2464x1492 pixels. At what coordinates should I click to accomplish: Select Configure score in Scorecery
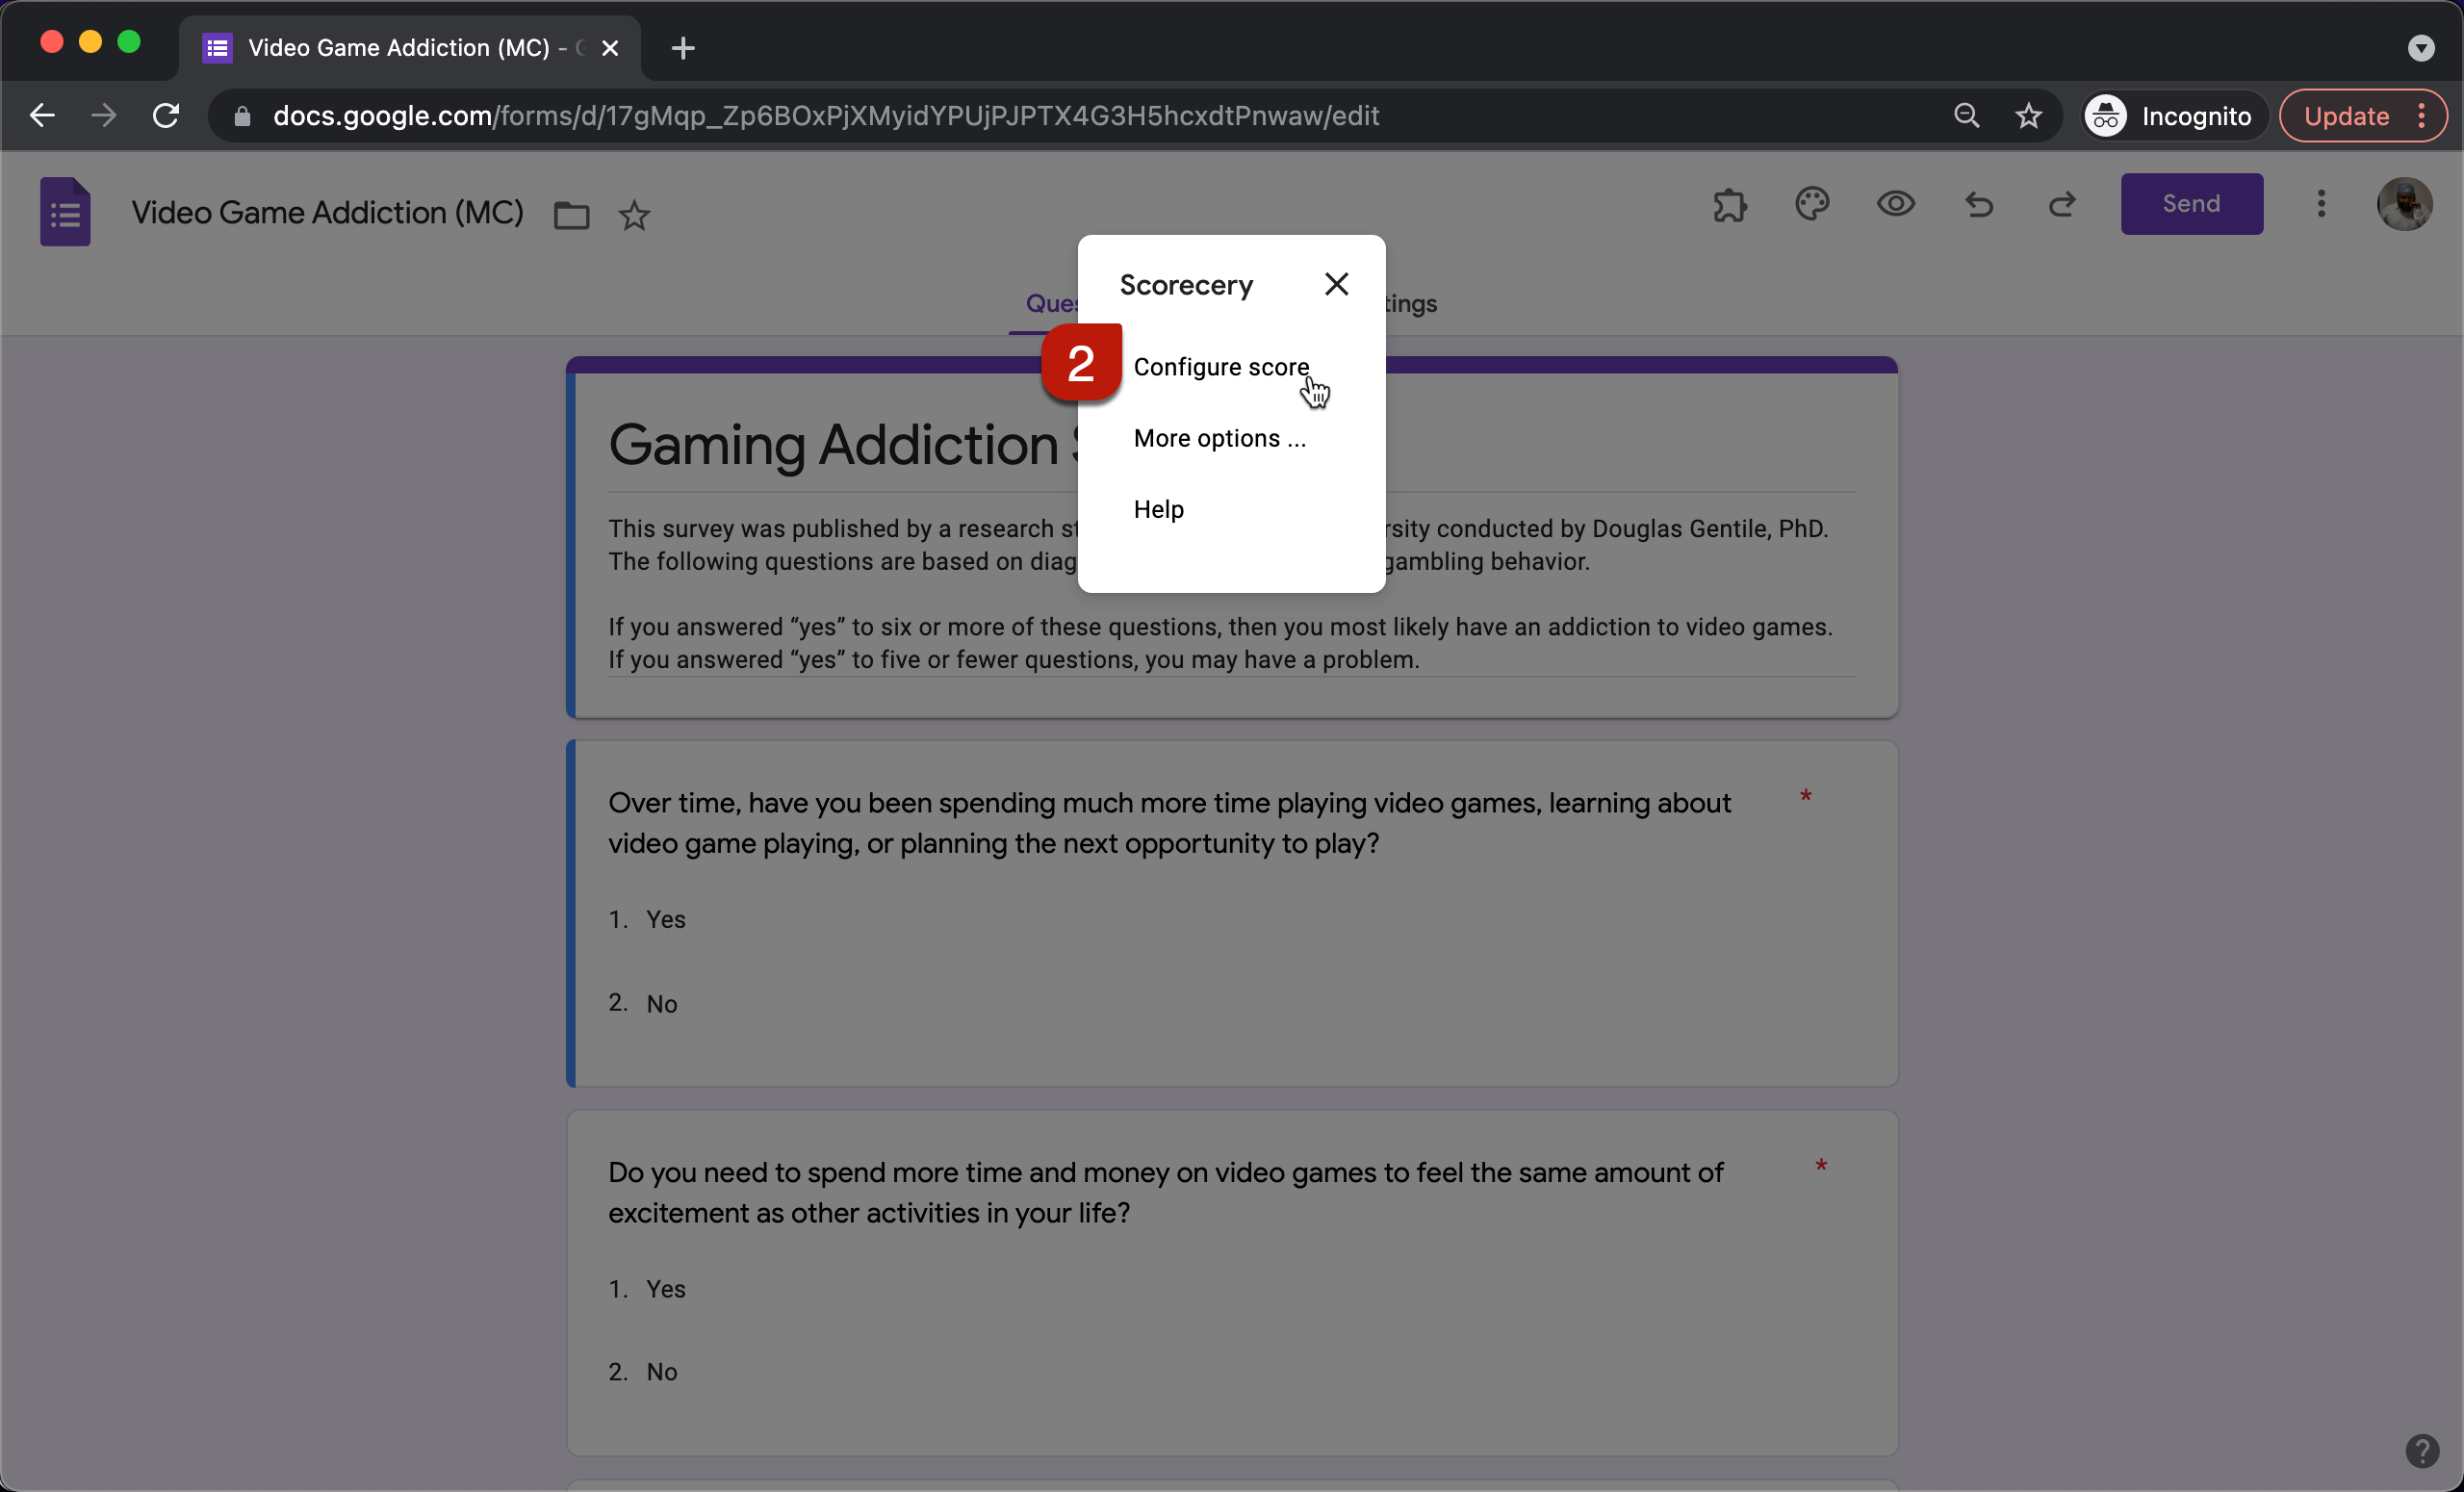pyautogui.click(x=1221, y=367)
